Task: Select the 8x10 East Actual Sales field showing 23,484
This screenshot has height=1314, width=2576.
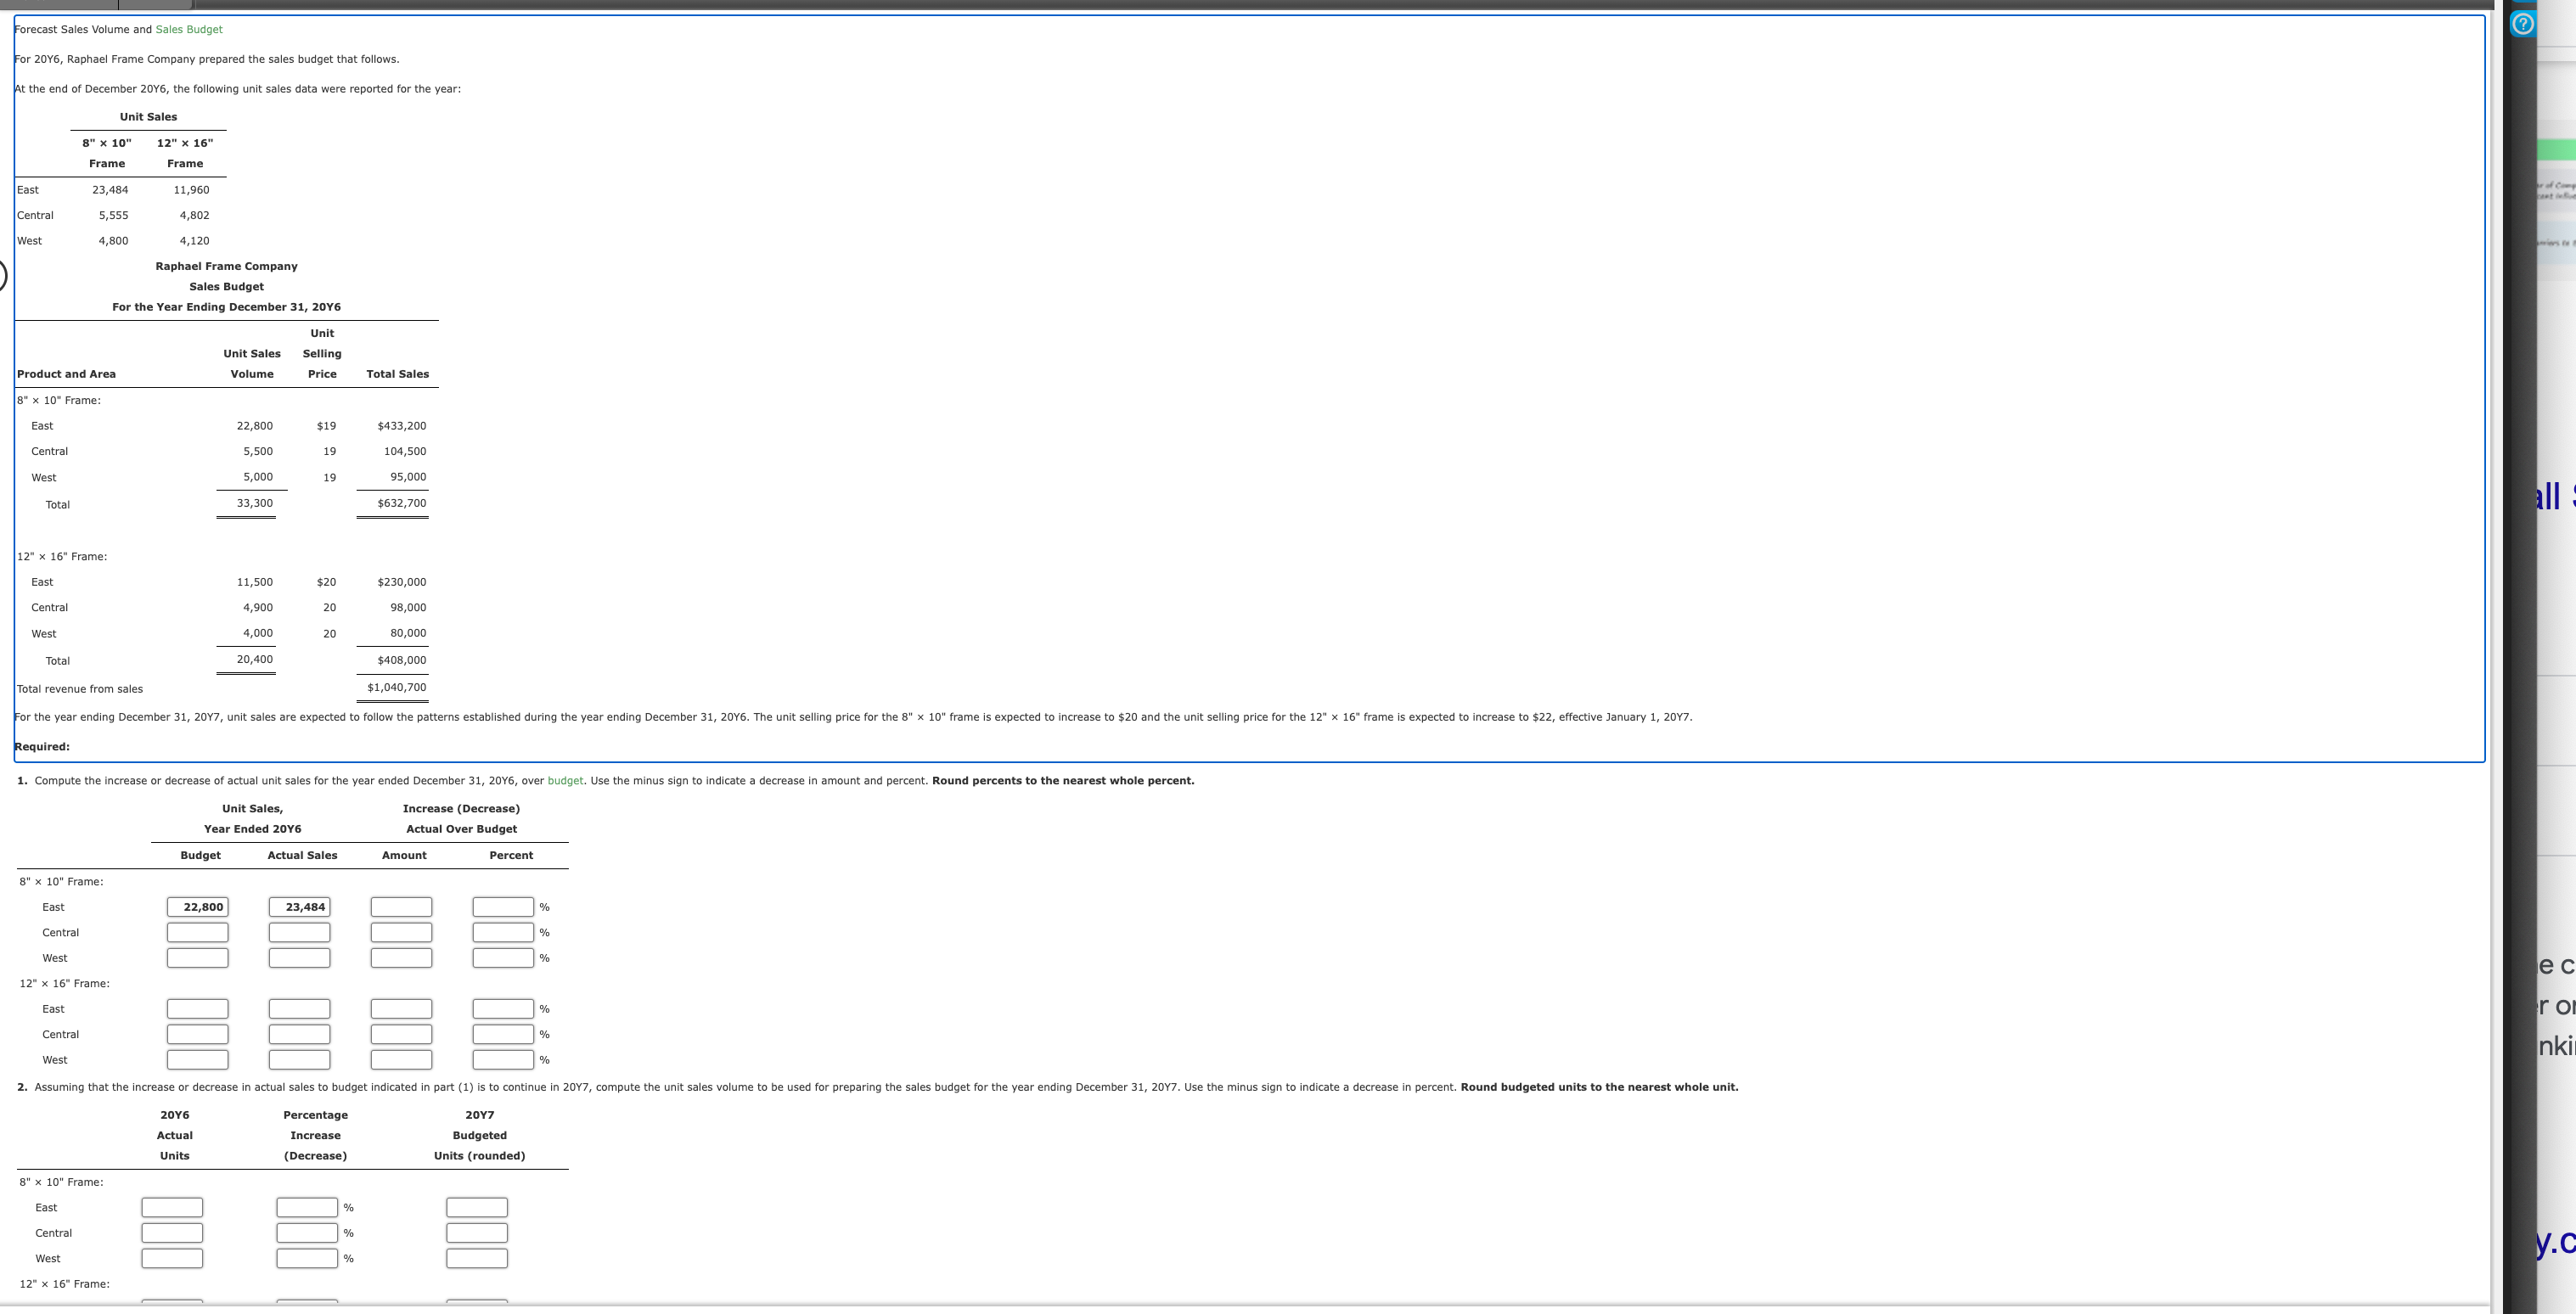Action: coord(299,906)
